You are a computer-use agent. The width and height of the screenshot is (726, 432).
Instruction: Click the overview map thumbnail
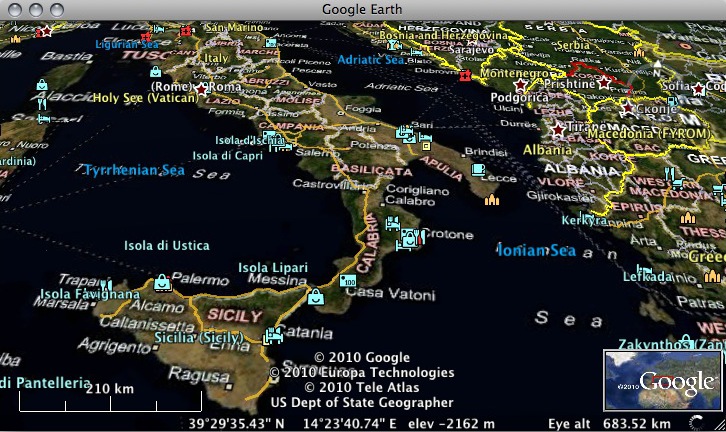[663, 381]
